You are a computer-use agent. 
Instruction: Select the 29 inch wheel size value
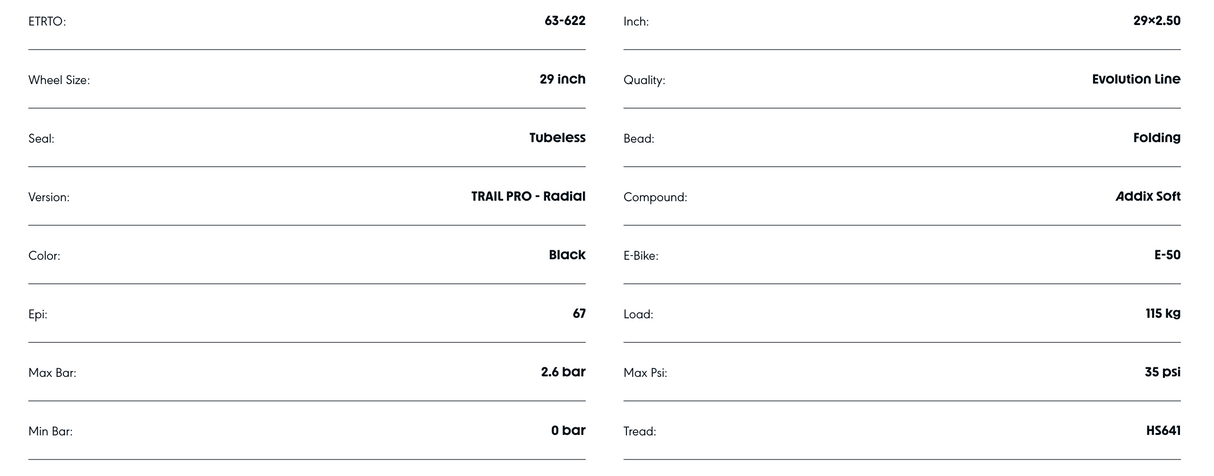[x=562, y=79]
